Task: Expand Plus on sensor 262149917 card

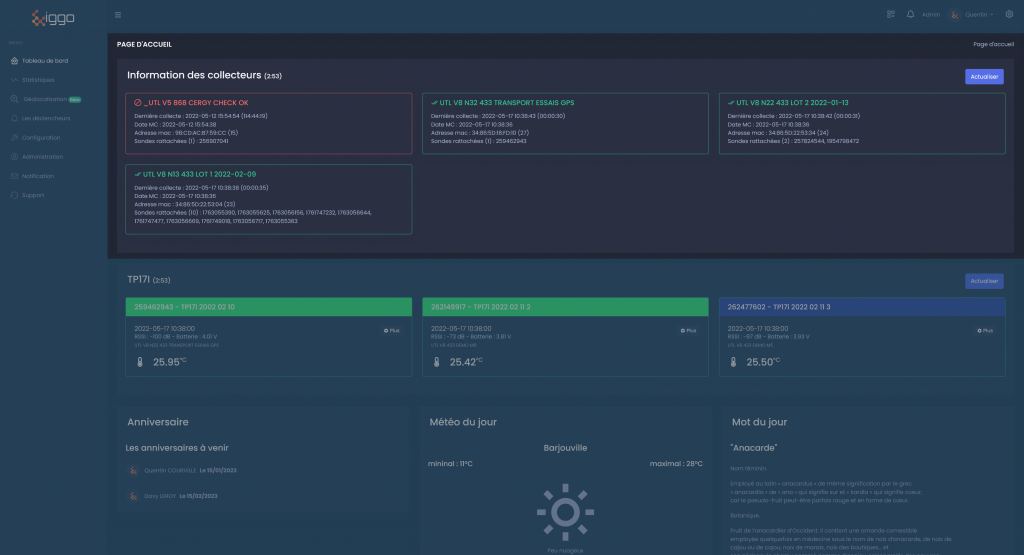Action: (688, 330)
